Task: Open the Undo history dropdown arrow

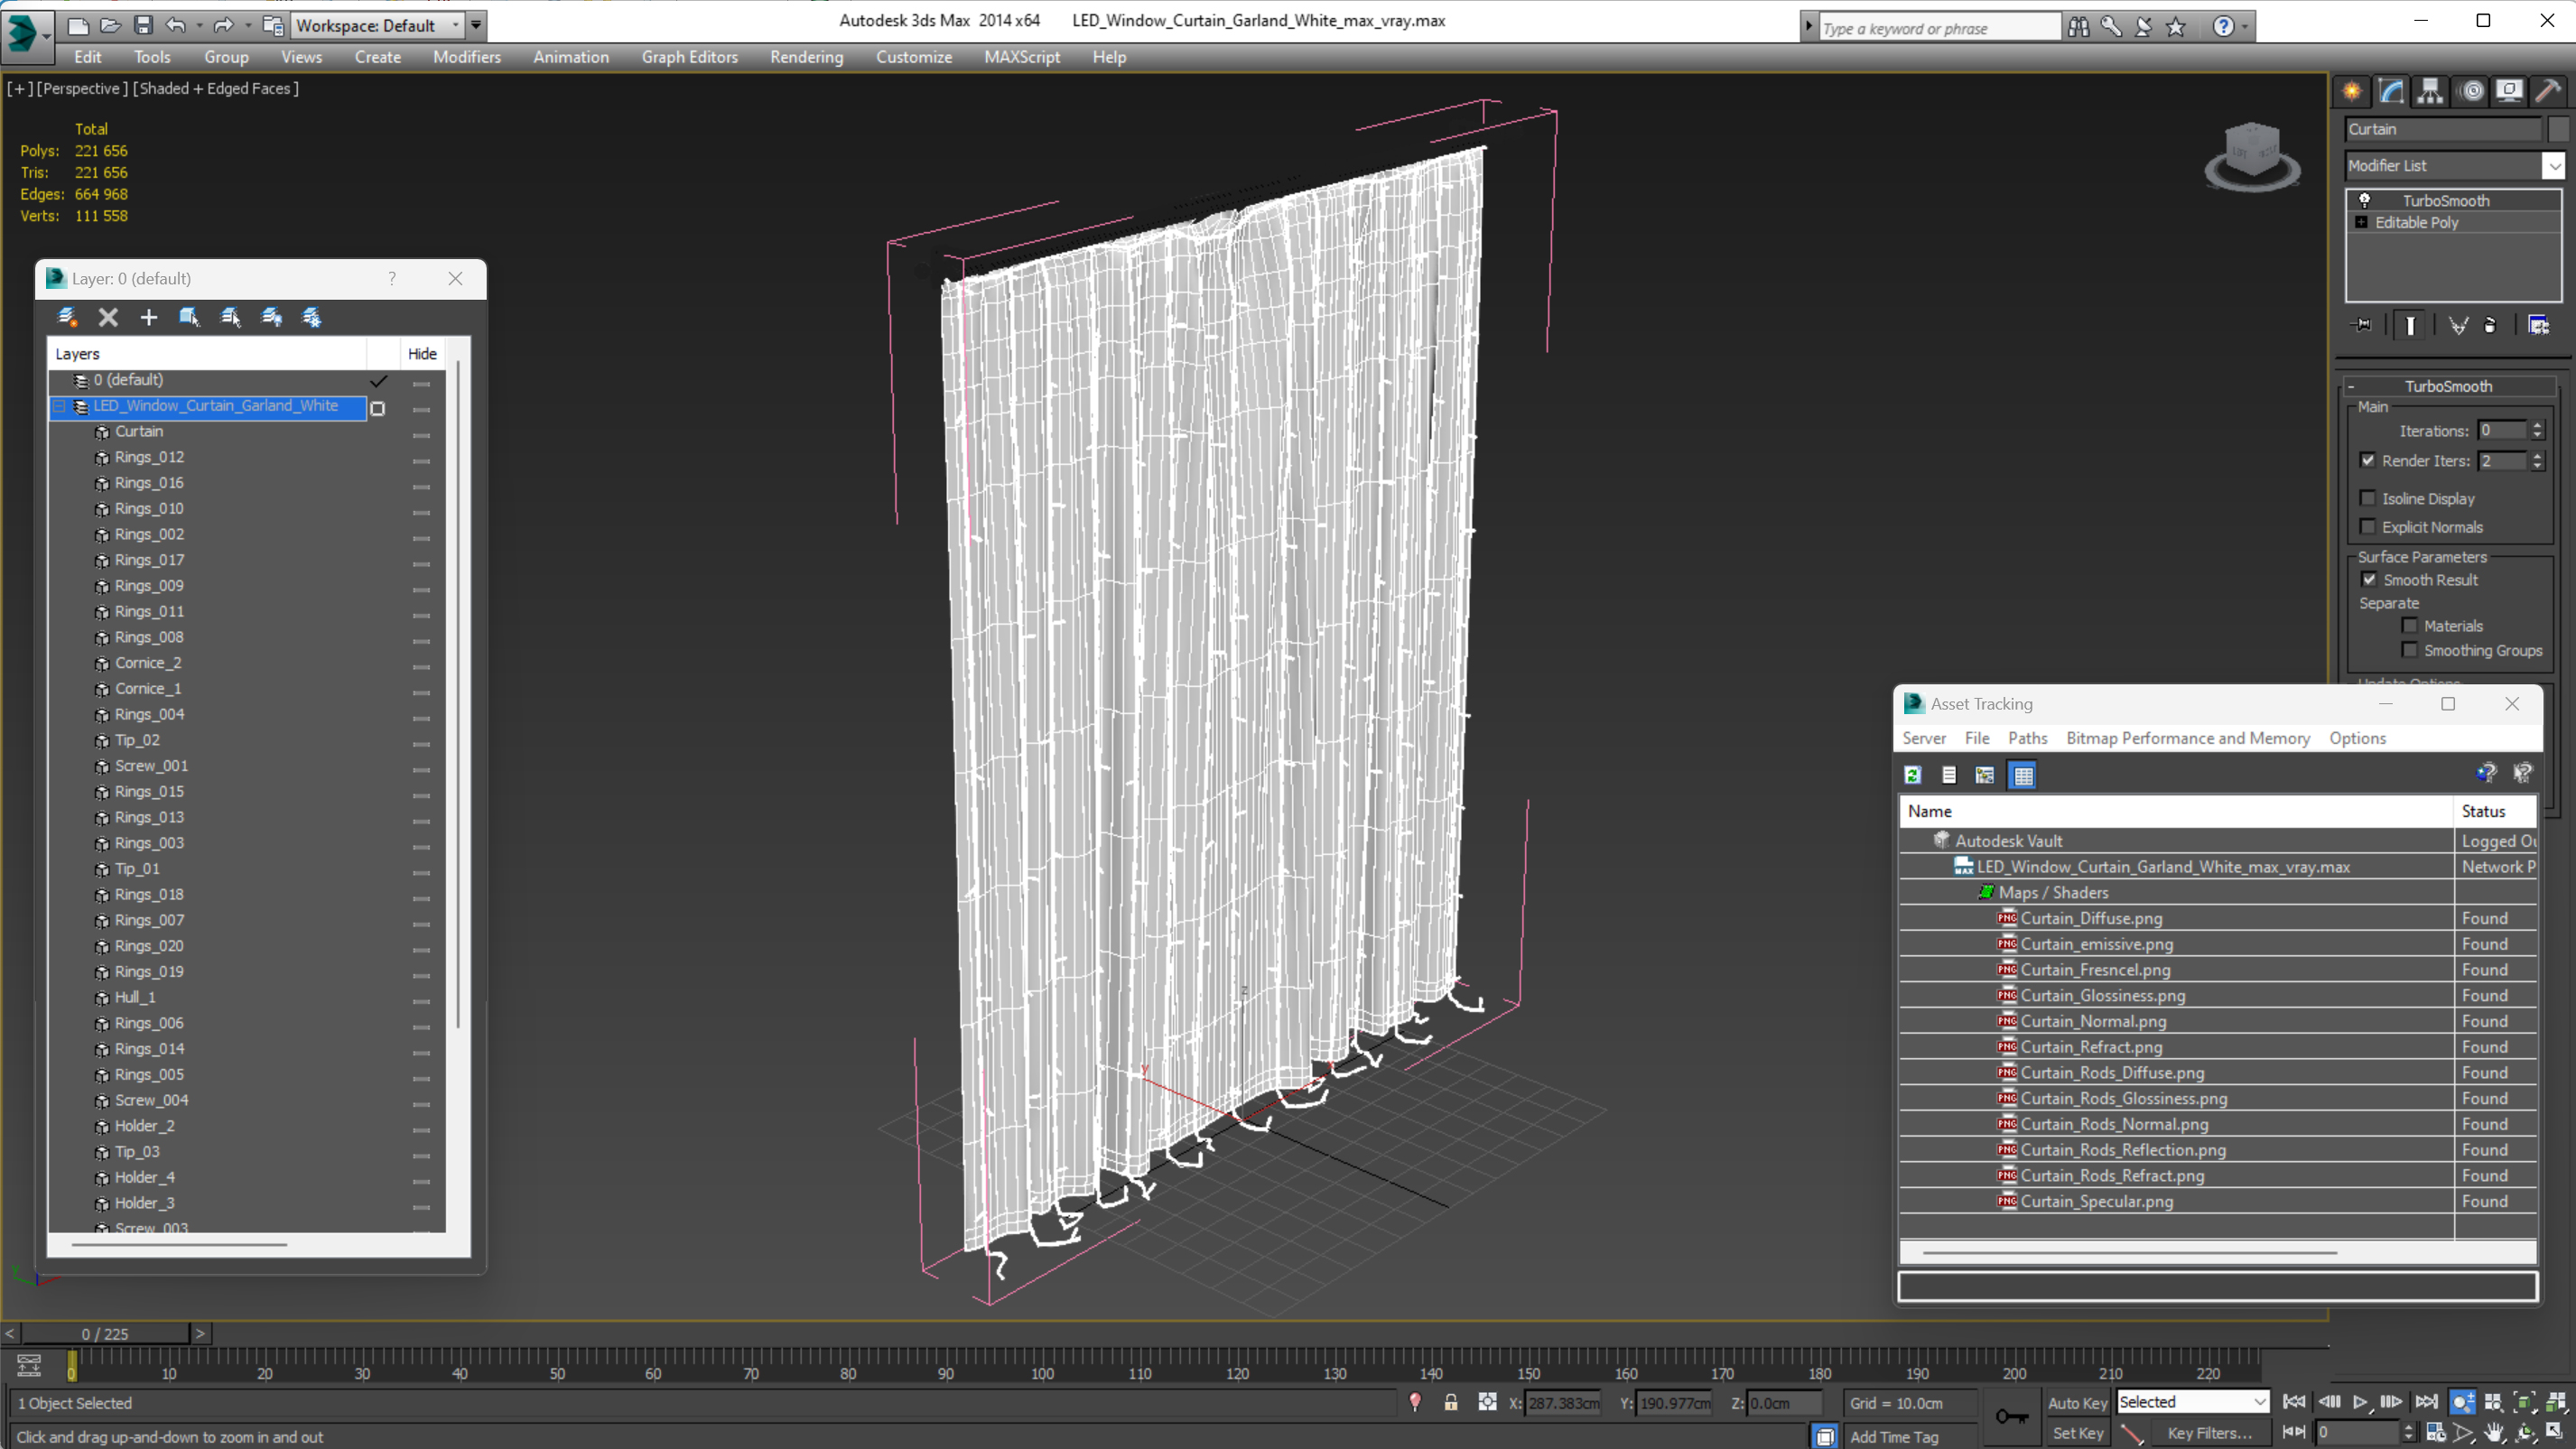Action: 199,25
